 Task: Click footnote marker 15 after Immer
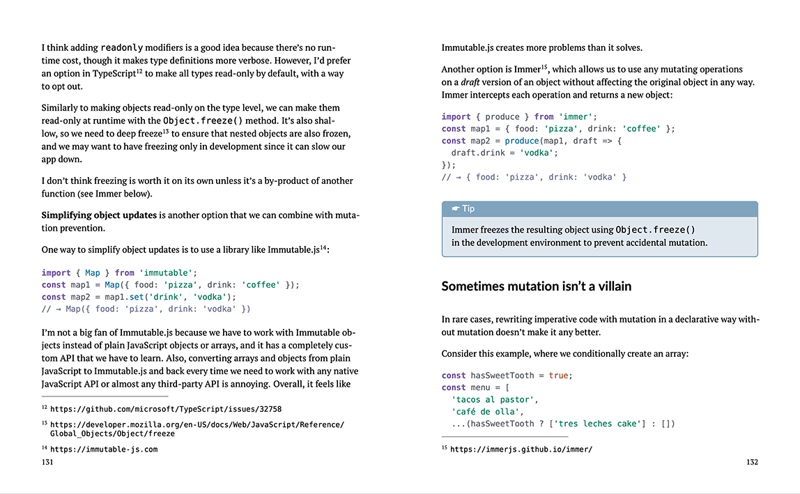(x=544, y=66)
